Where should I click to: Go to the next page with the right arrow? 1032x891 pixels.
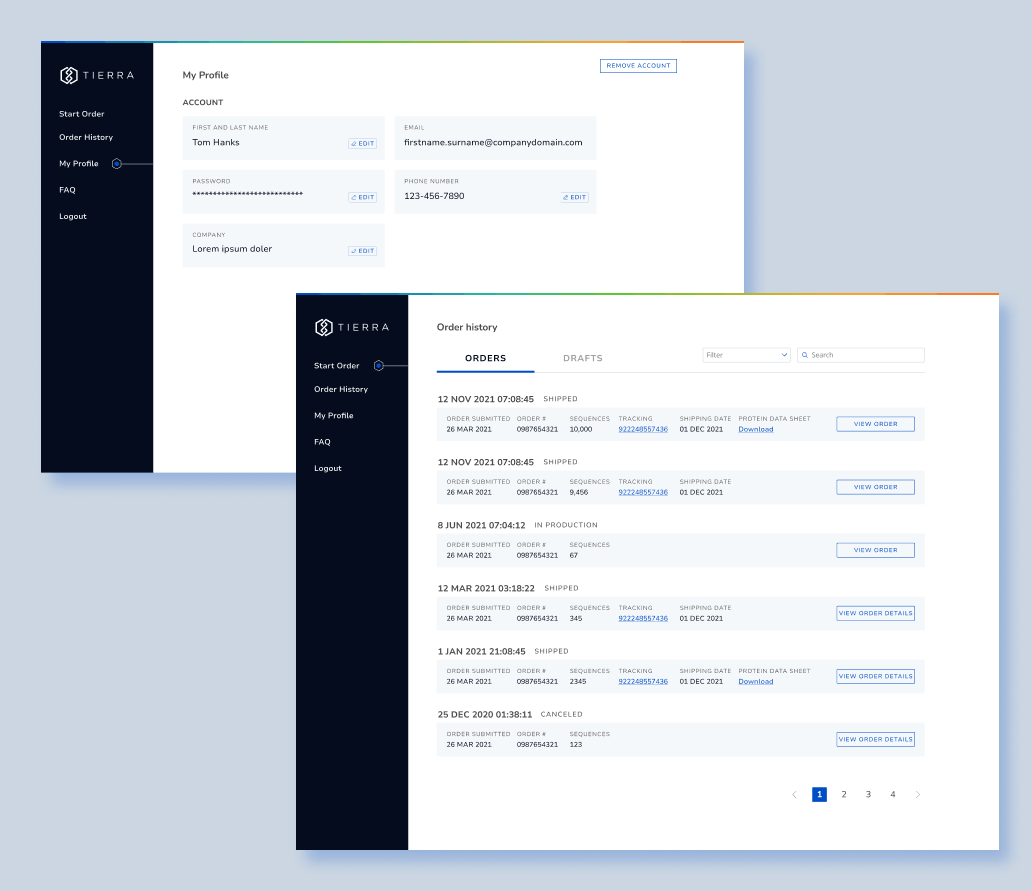[x=917, y=794]
